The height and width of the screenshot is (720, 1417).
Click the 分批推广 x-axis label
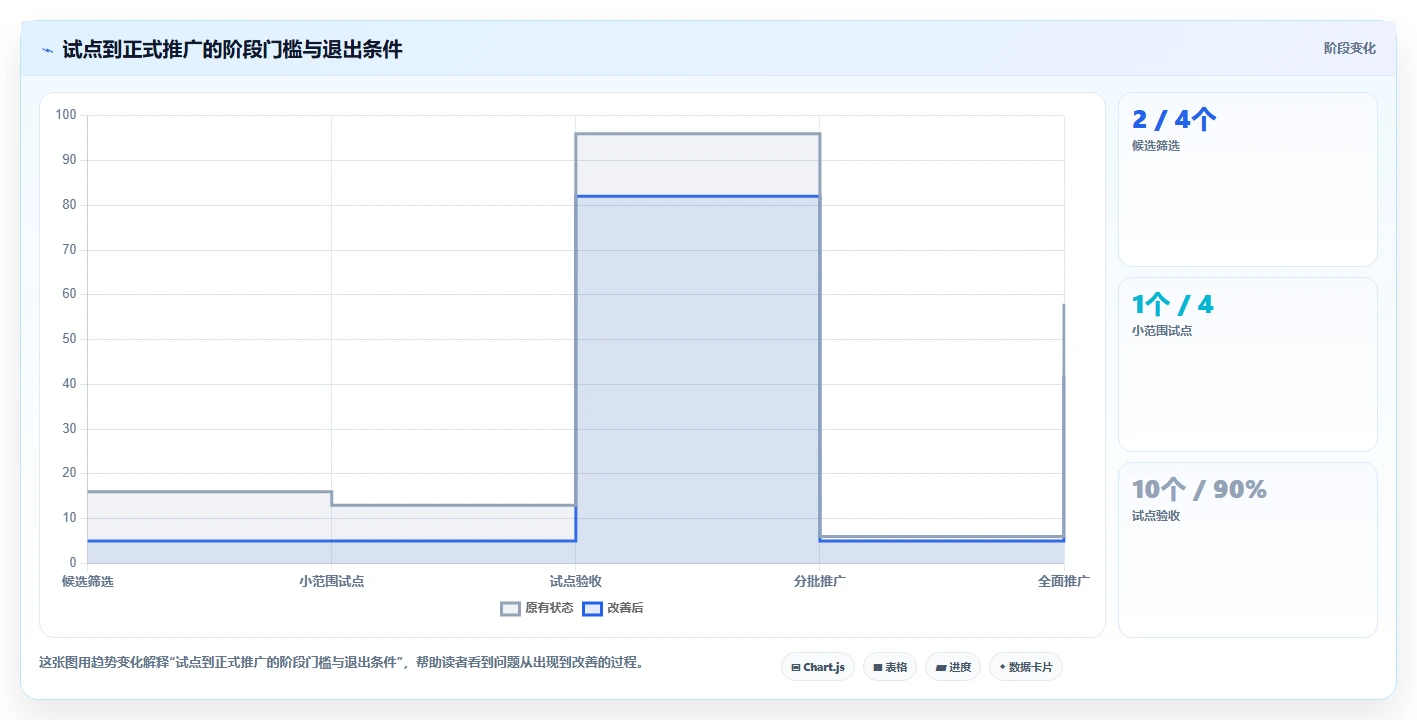point(820,581)
